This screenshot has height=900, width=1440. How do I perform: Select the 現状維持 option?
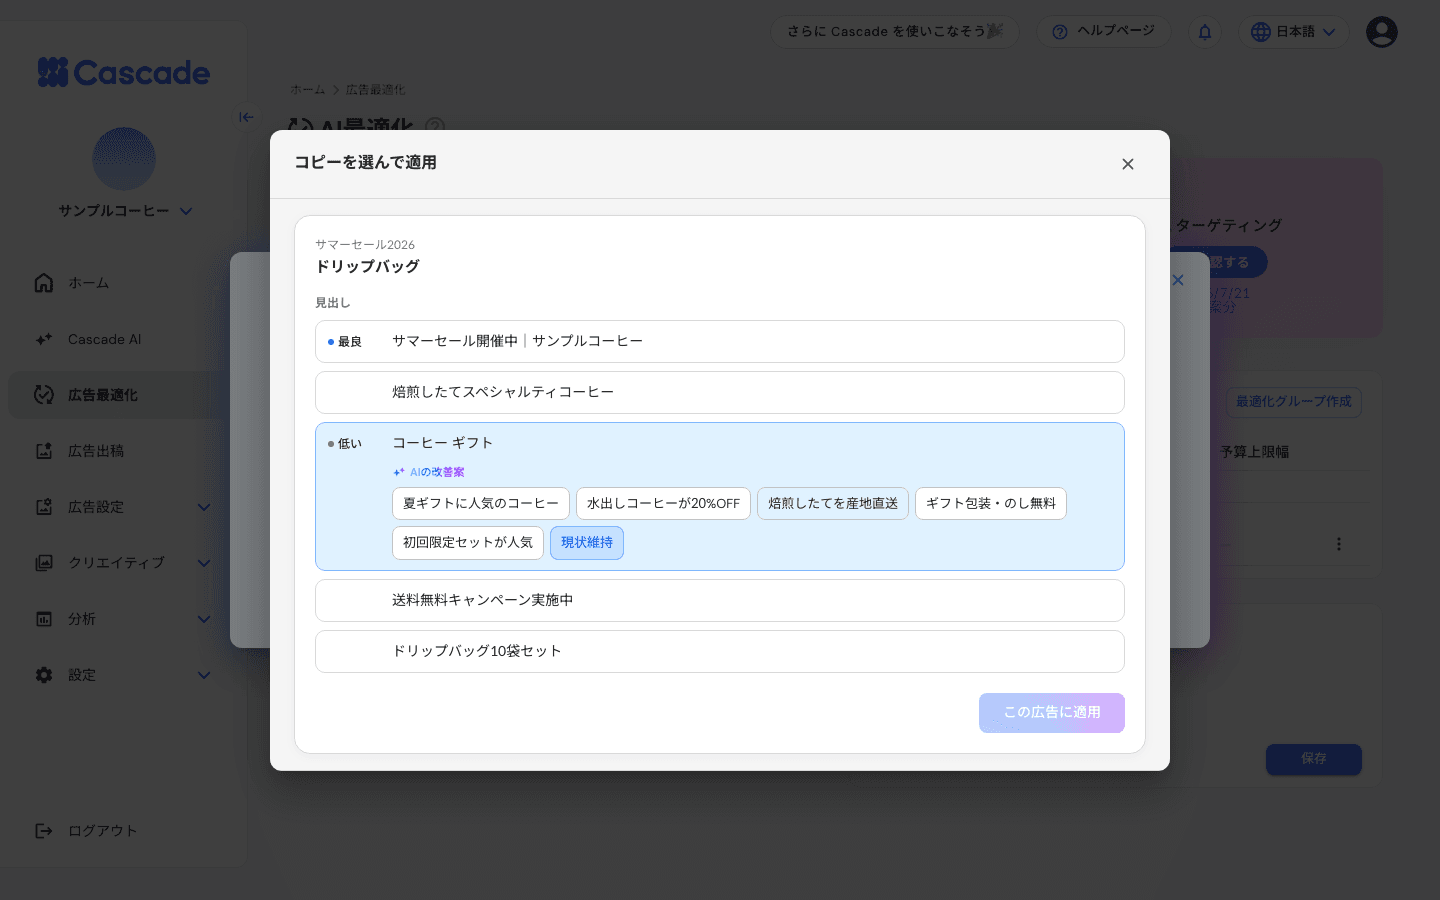[x=587, y=543]
